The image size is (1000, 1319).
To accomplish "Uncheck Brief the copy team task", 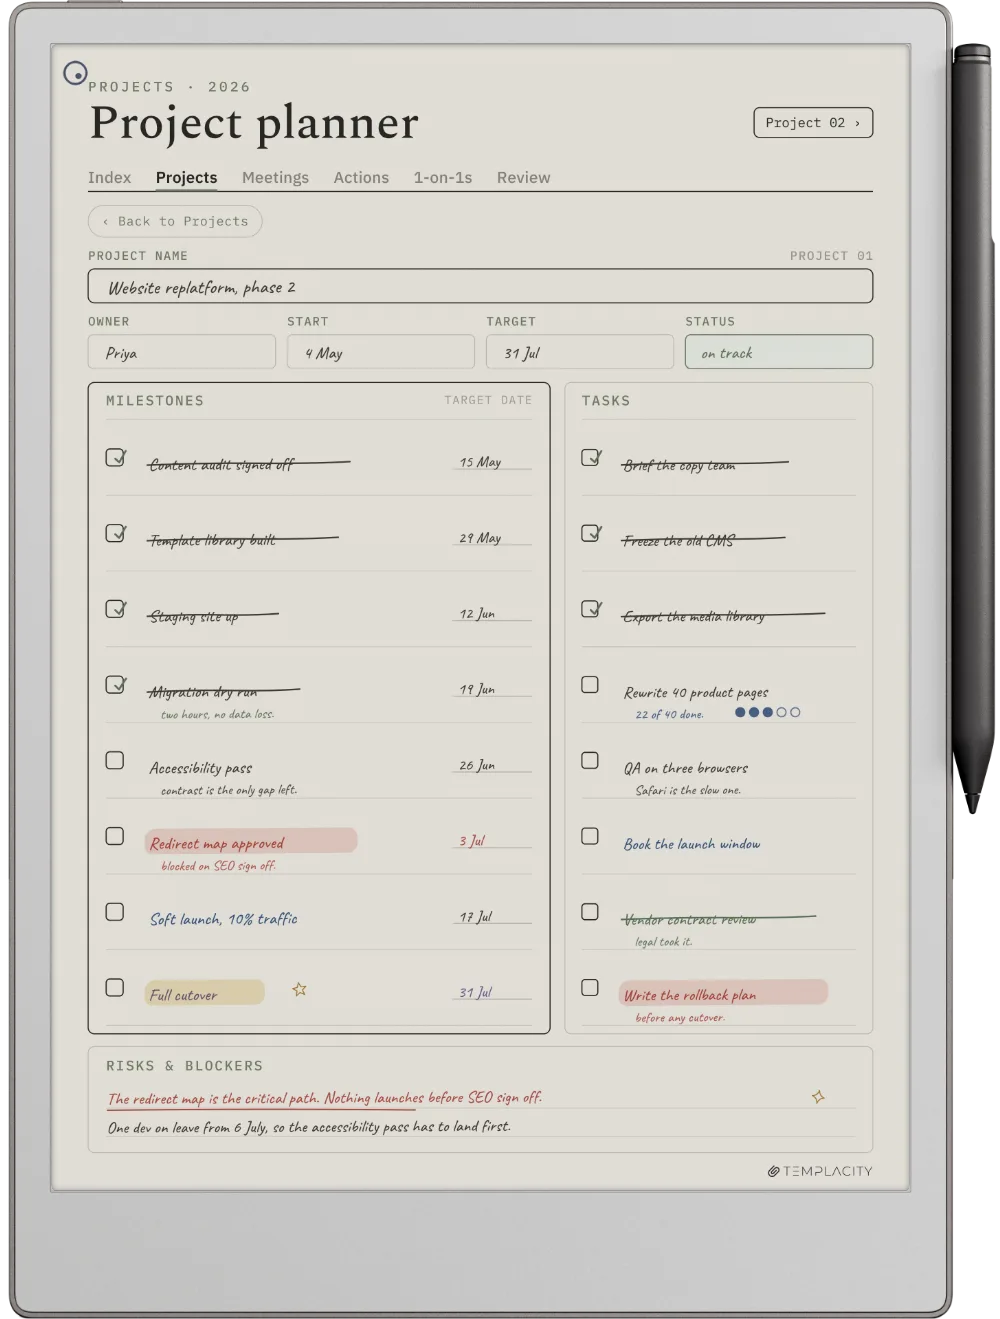I will 591,457.
